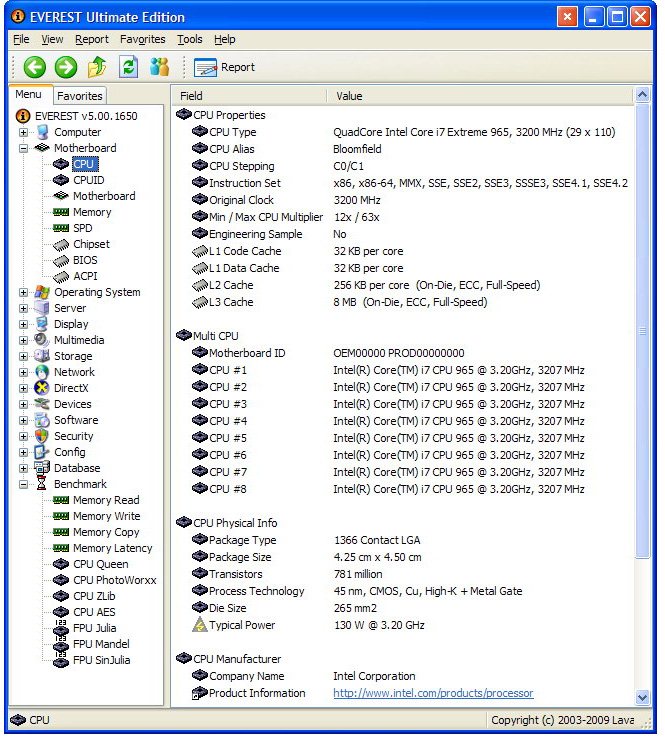The image size is (665, 738).
Task: Click the Report toolbar button
Action: pyautogui.click(x=224, y=67)
